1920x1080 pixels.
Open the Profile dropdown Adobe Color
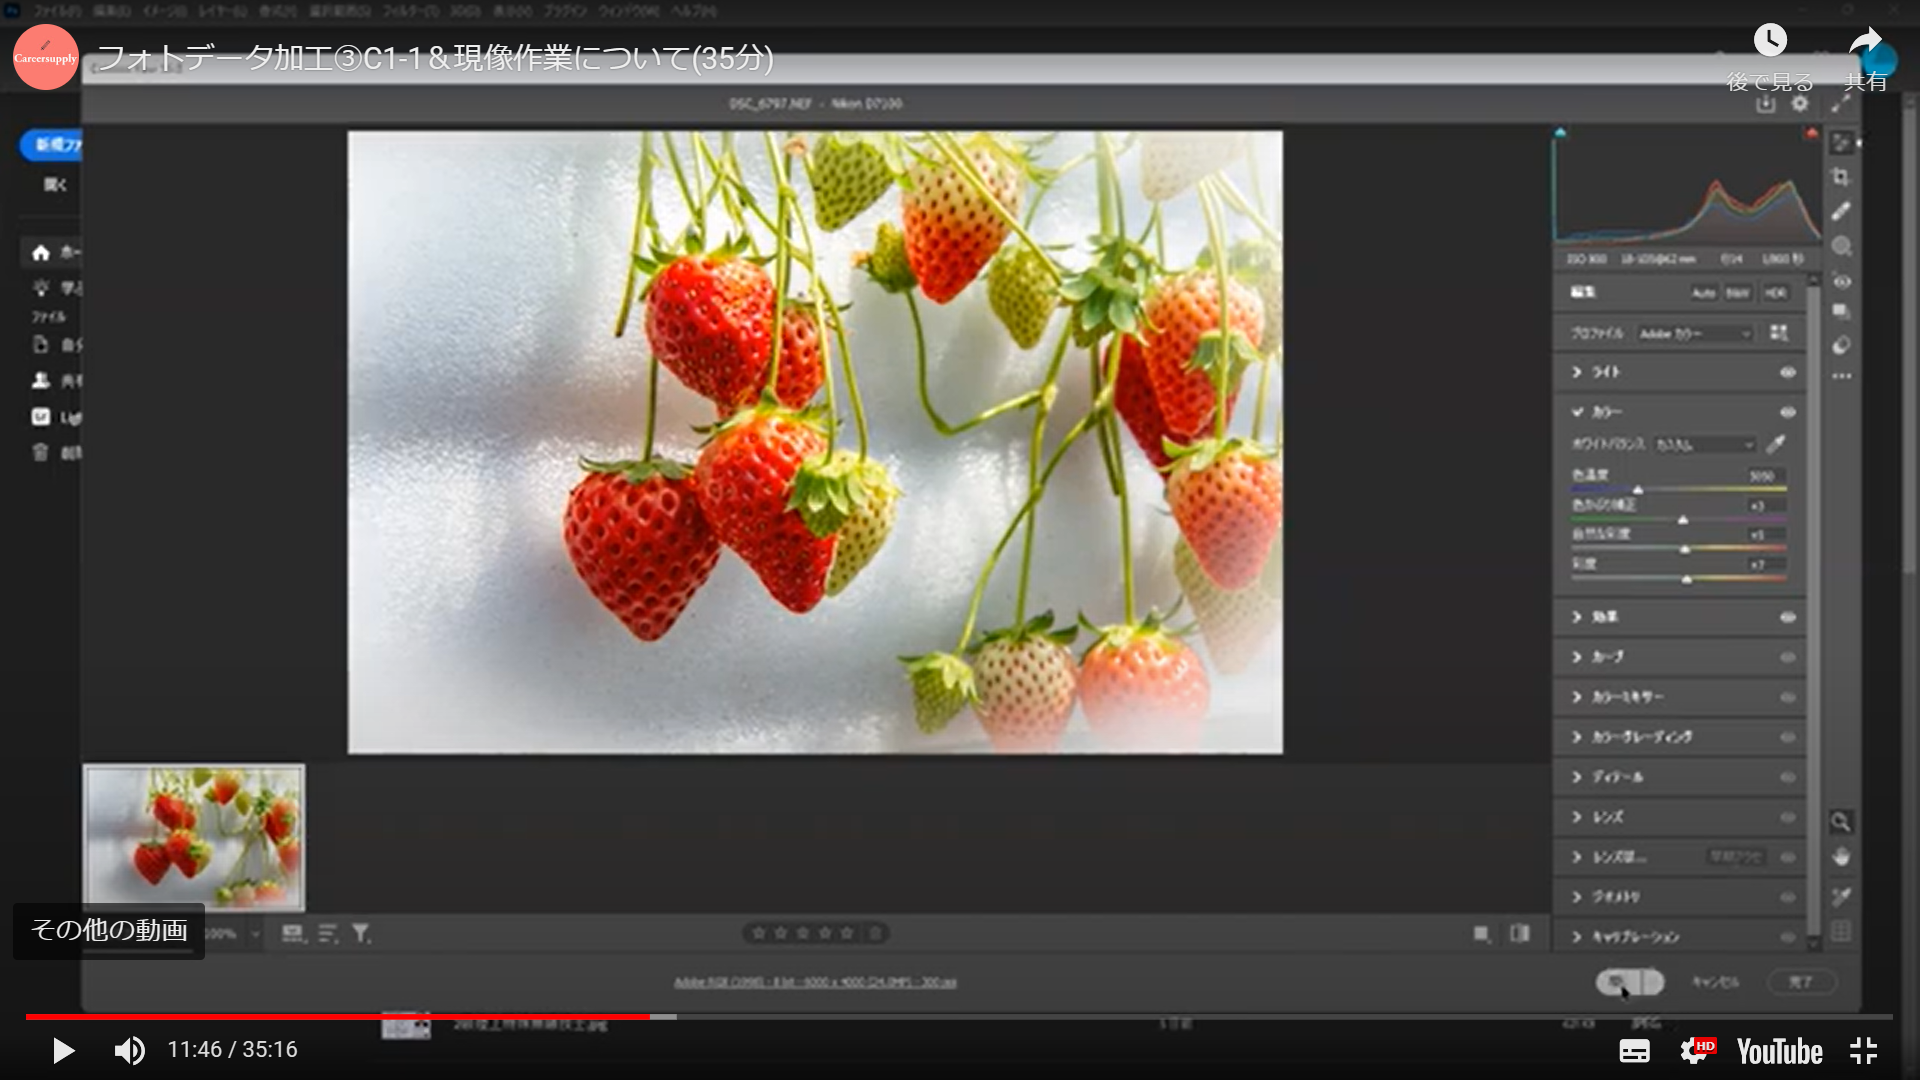tap(1695, 333)
